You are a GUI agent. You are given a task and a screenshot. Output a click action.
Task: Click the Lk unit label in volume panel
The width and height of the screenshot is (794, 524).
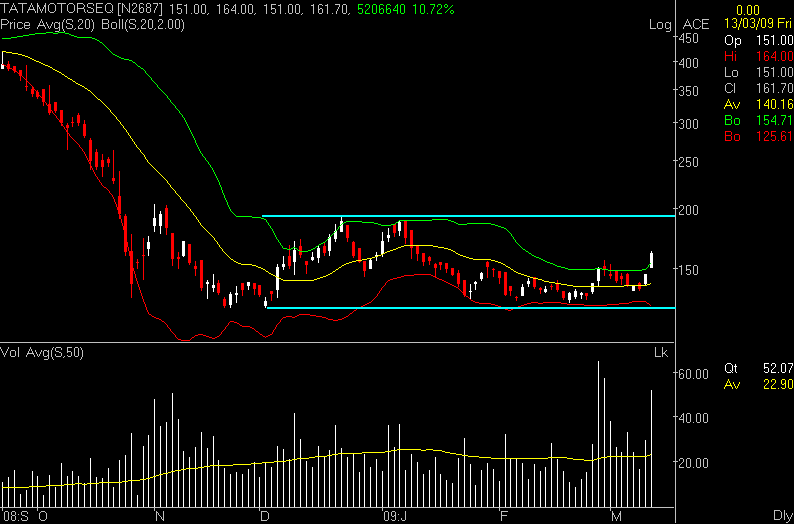(662, 353)
